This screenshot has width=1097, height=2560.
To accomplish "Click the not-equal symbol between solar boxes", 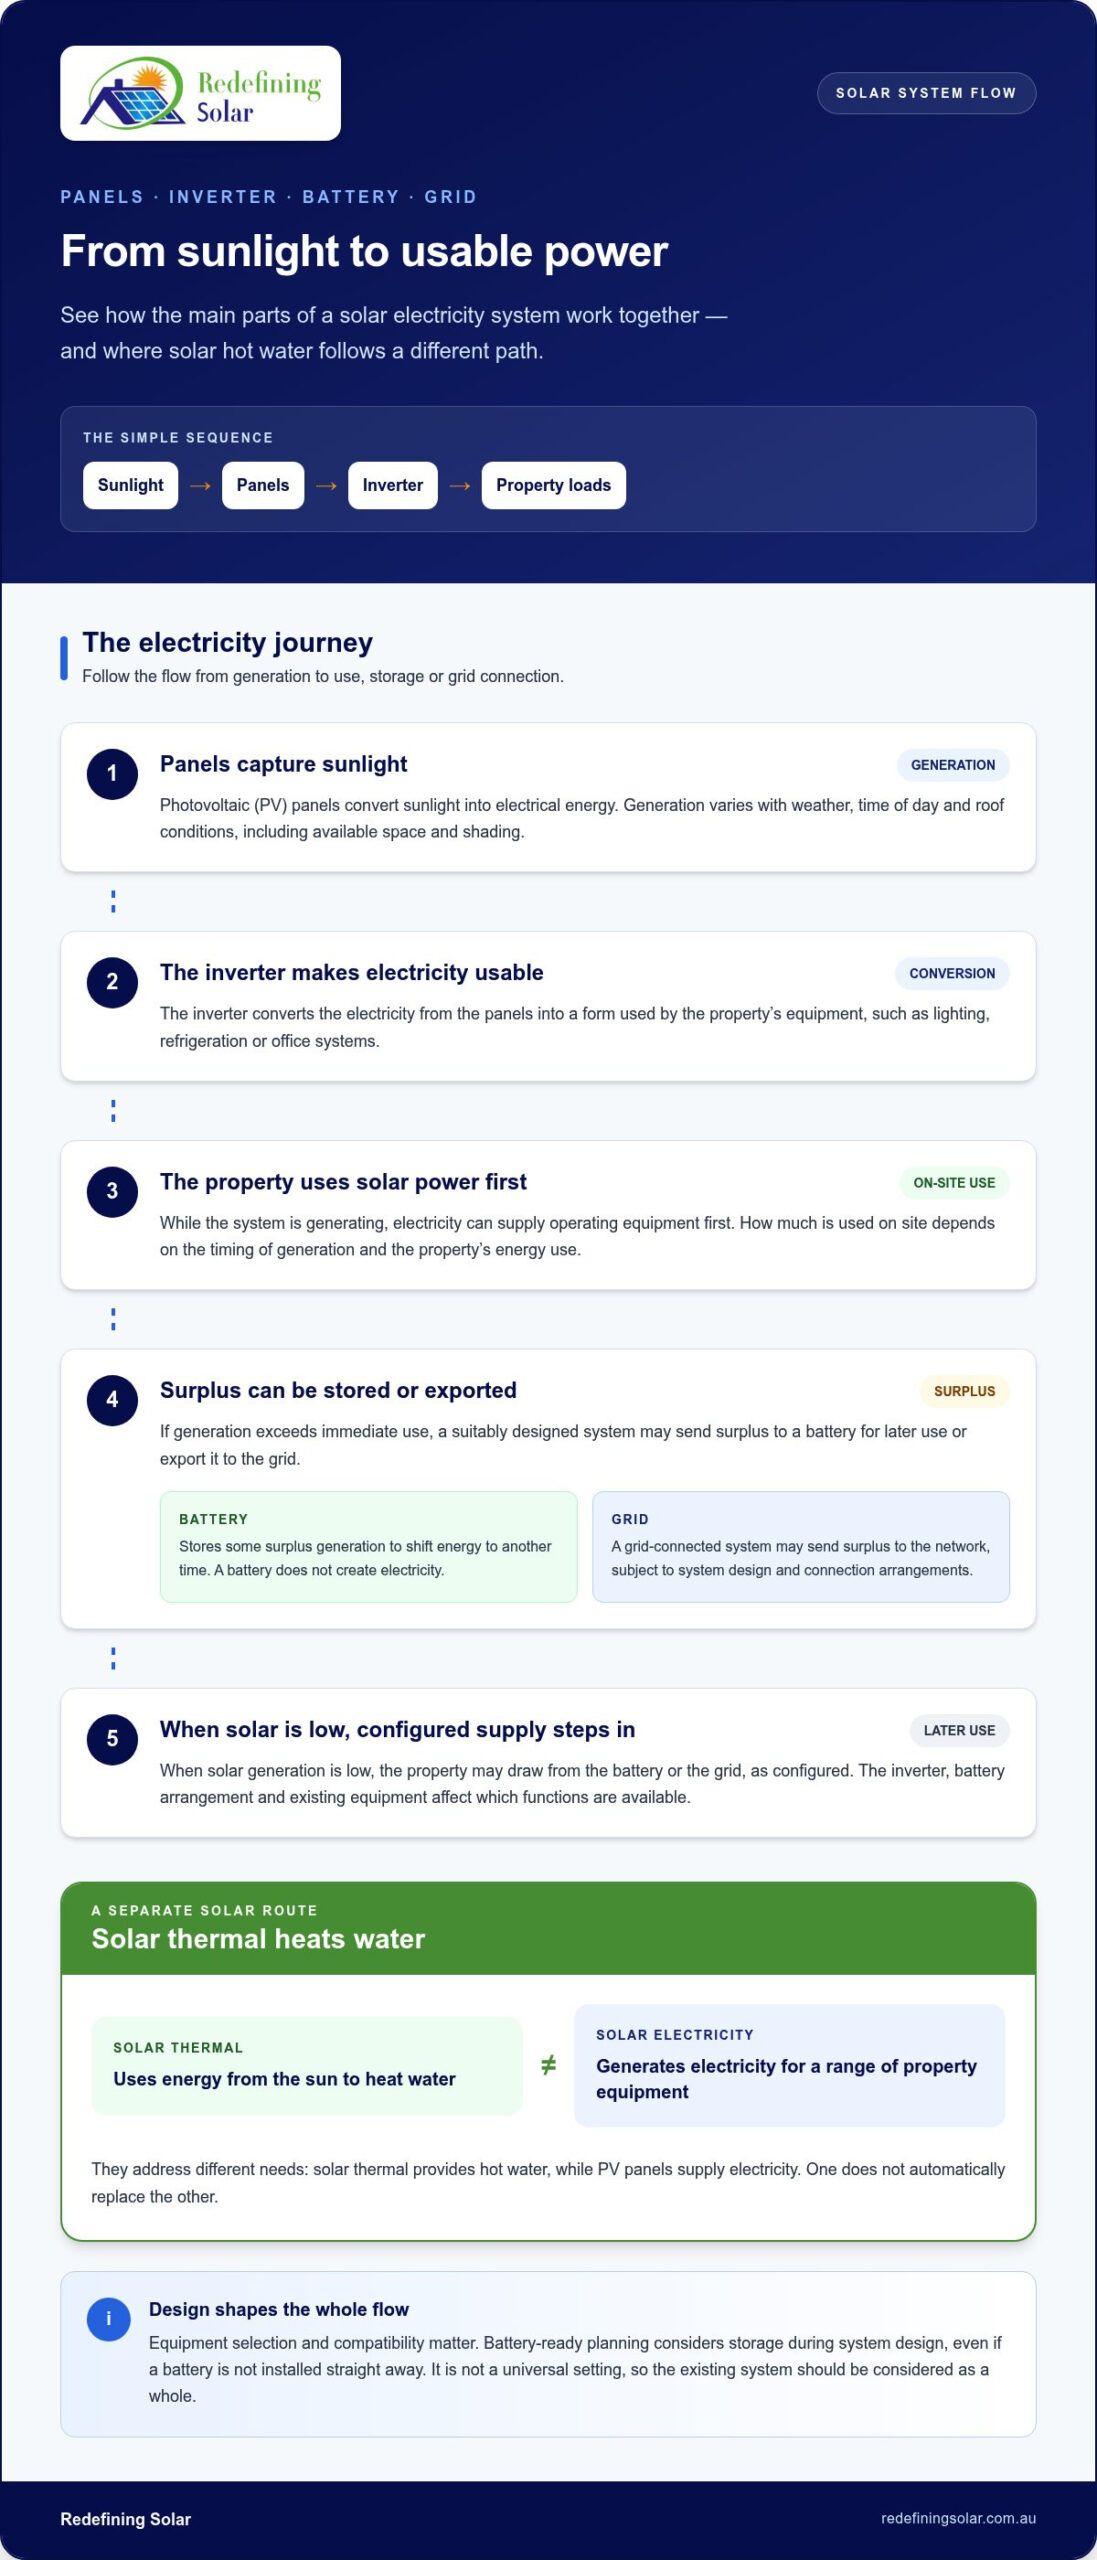I will click(x=548, y=2065).
